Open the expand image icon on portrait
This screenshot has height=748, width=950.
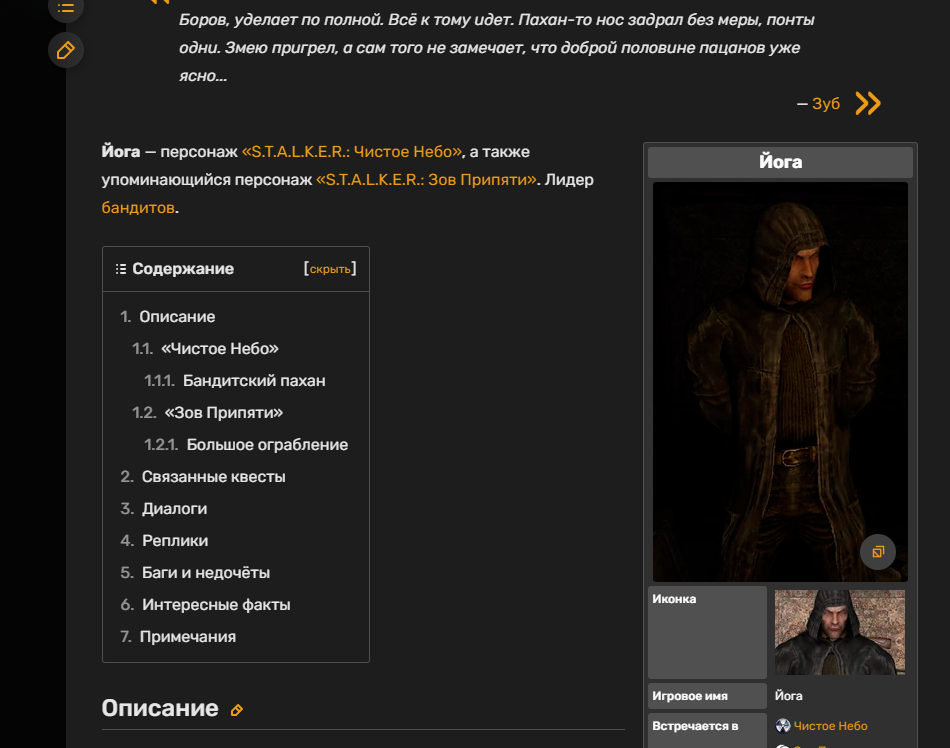click(x=877, y=552)
